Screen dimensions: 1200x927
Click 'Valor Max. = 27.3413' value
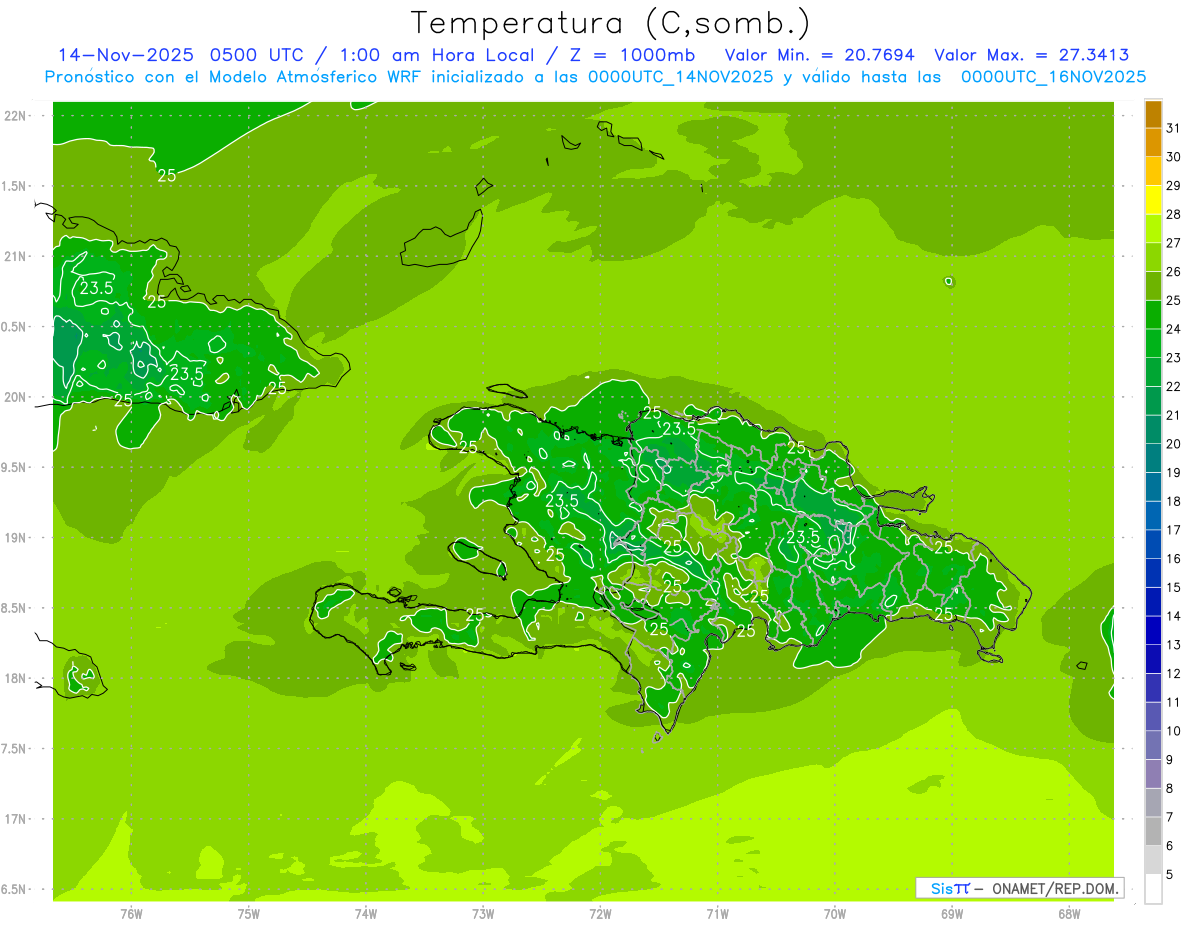(1032, 55)
